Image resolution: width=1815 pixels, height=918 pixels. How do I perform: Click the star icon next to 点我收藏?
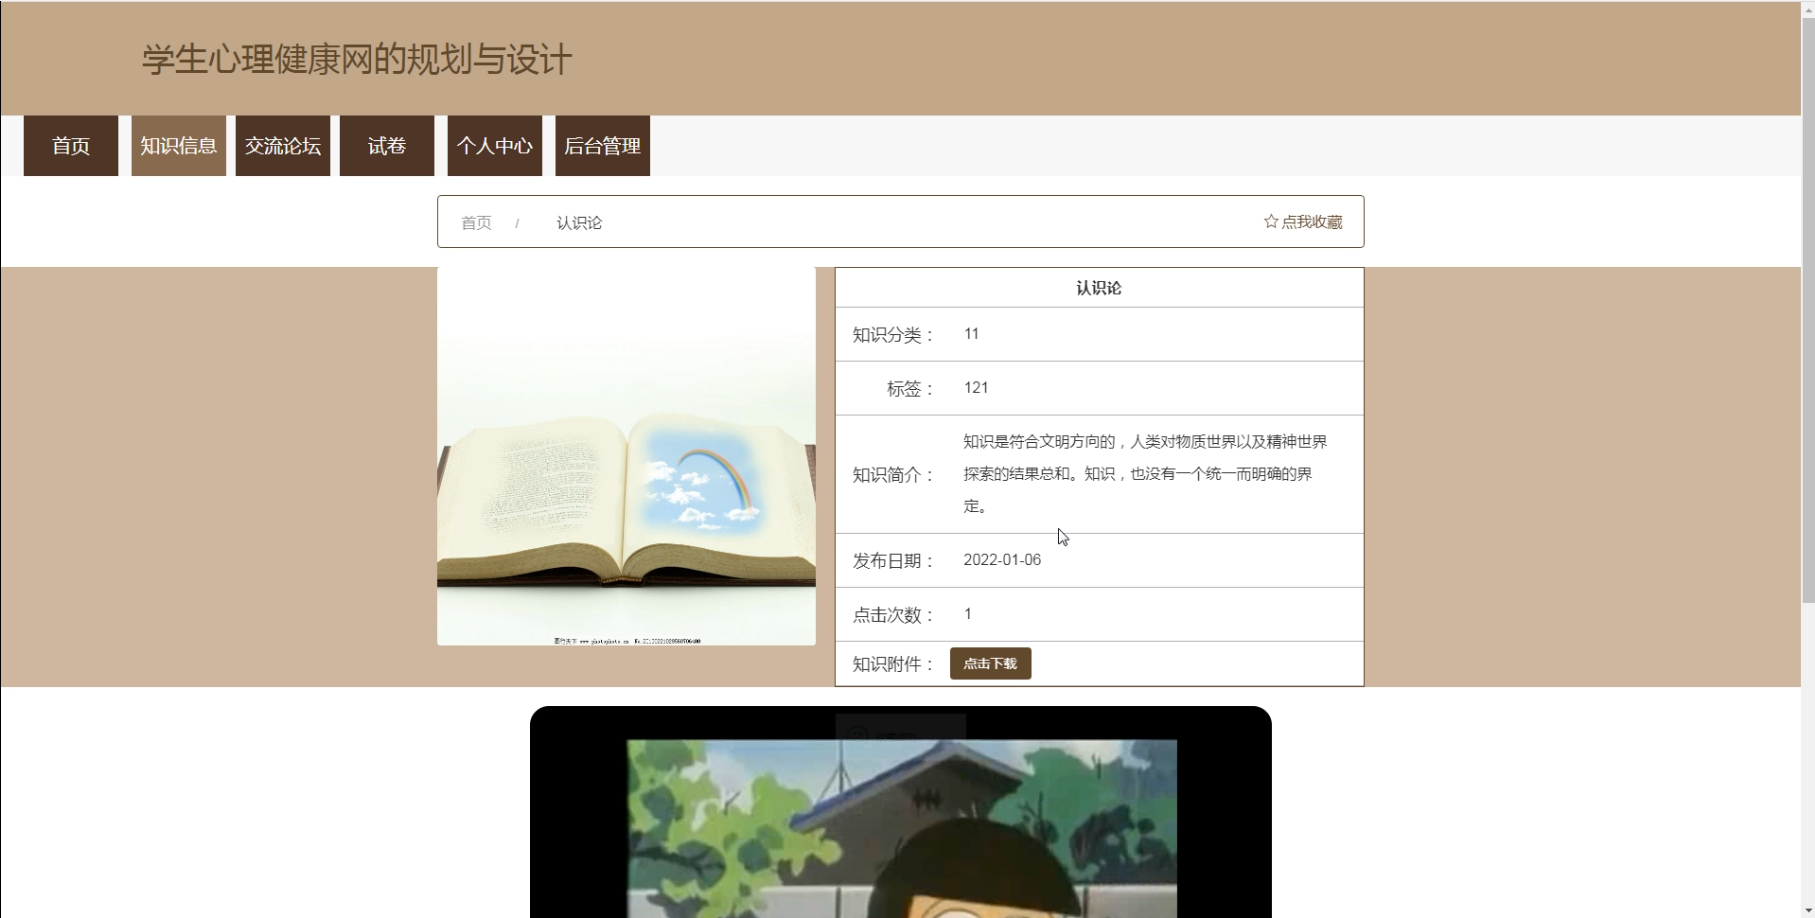(x=1270, y=221)
